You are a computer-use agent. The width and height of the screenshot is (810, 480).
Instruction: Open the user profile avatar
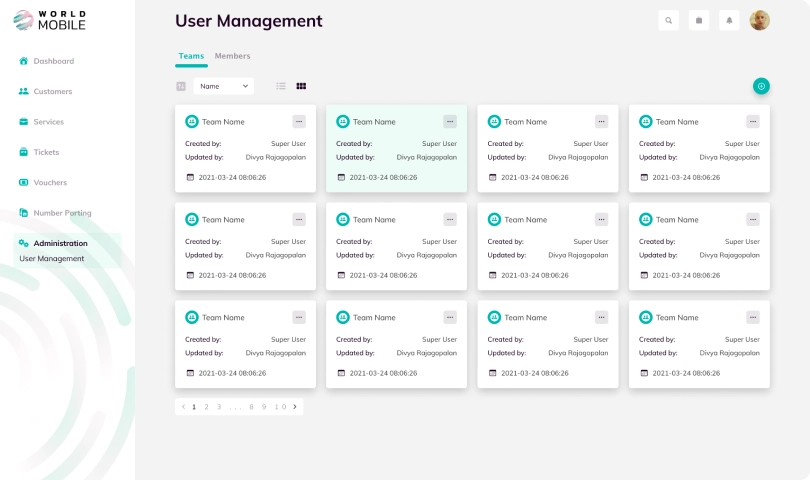(760, 20)
